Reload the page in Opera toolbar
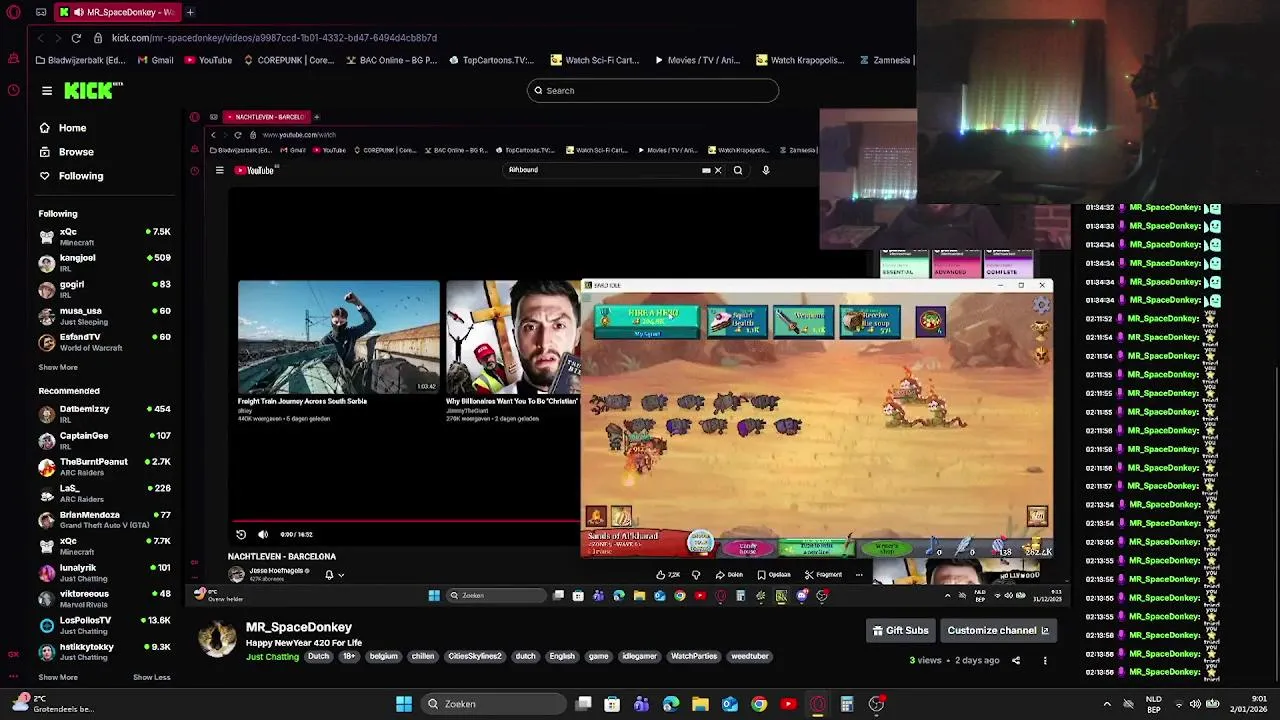Image resolution: width=1280 pixels, height=720 pixels. tap(76, 38)
